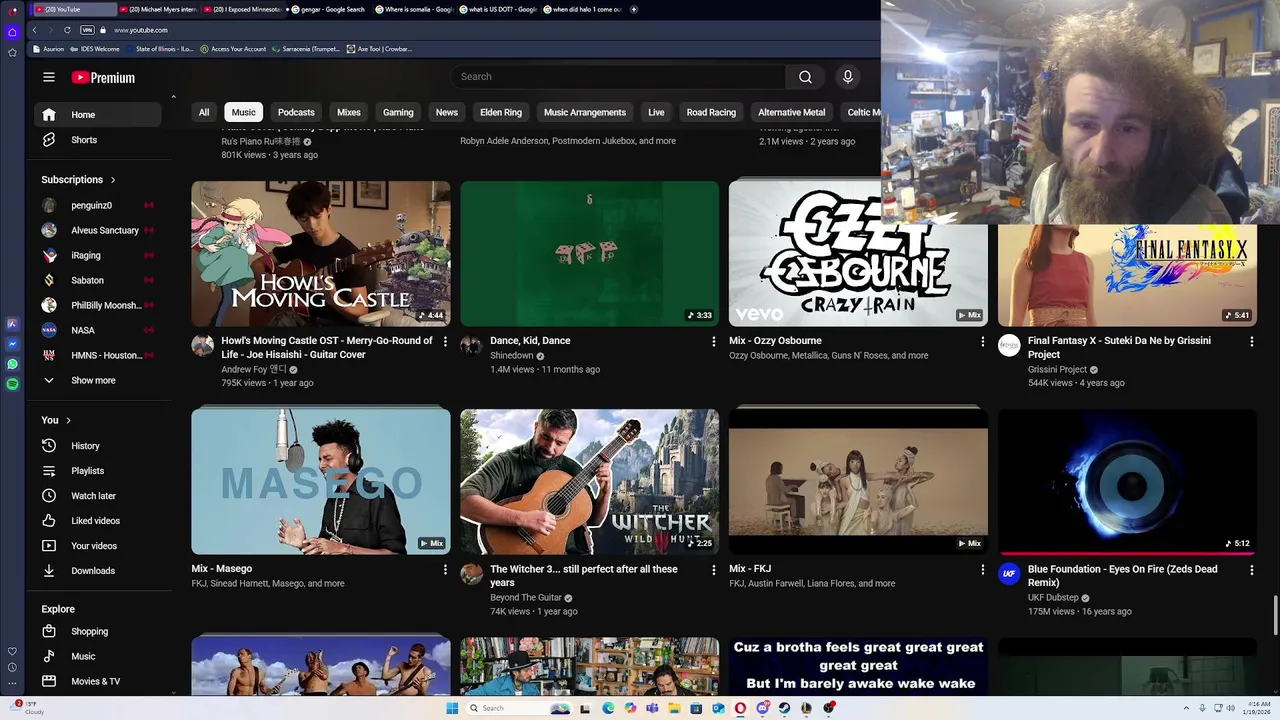Open Alveus Sanctuary subscription channel
Screen dimensions: 1280x720
[x=97, y=230]
